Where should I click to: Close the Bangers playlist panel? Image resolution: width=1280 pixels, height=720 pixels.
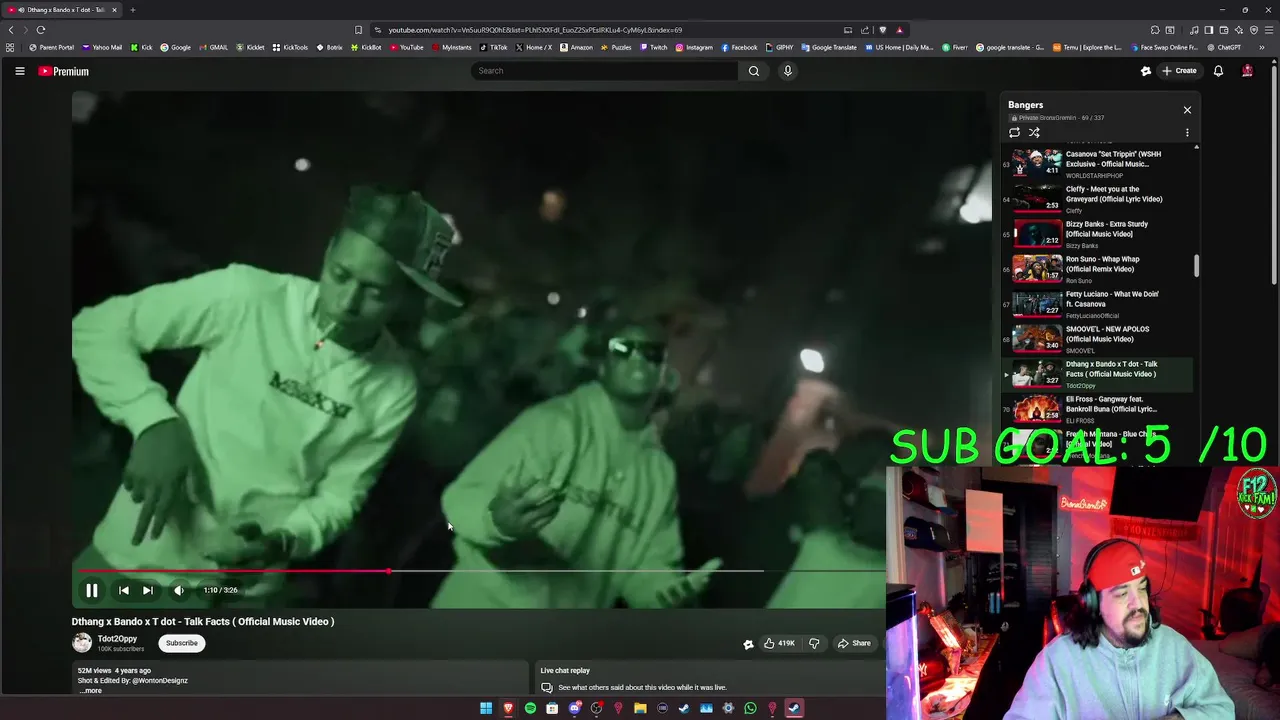click(x=1187, y=110)
